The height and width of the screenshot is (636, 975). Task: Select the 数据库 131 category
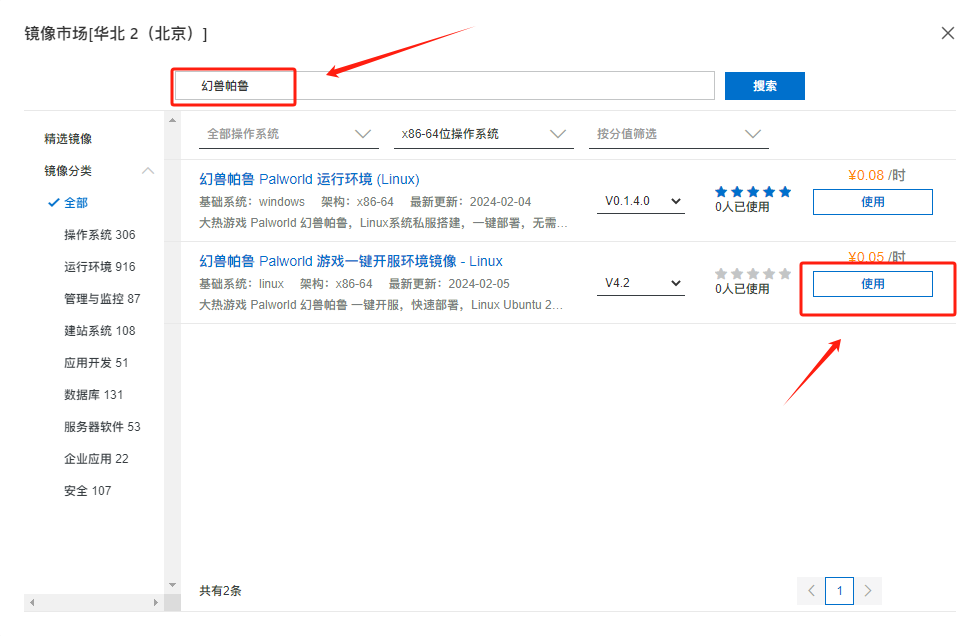[93, 395]
